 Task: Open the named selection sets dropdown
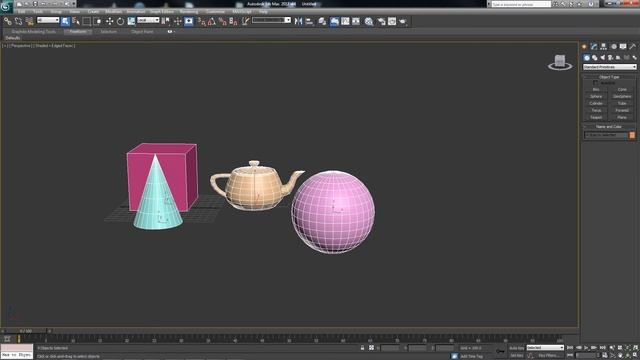coord(271,20)
